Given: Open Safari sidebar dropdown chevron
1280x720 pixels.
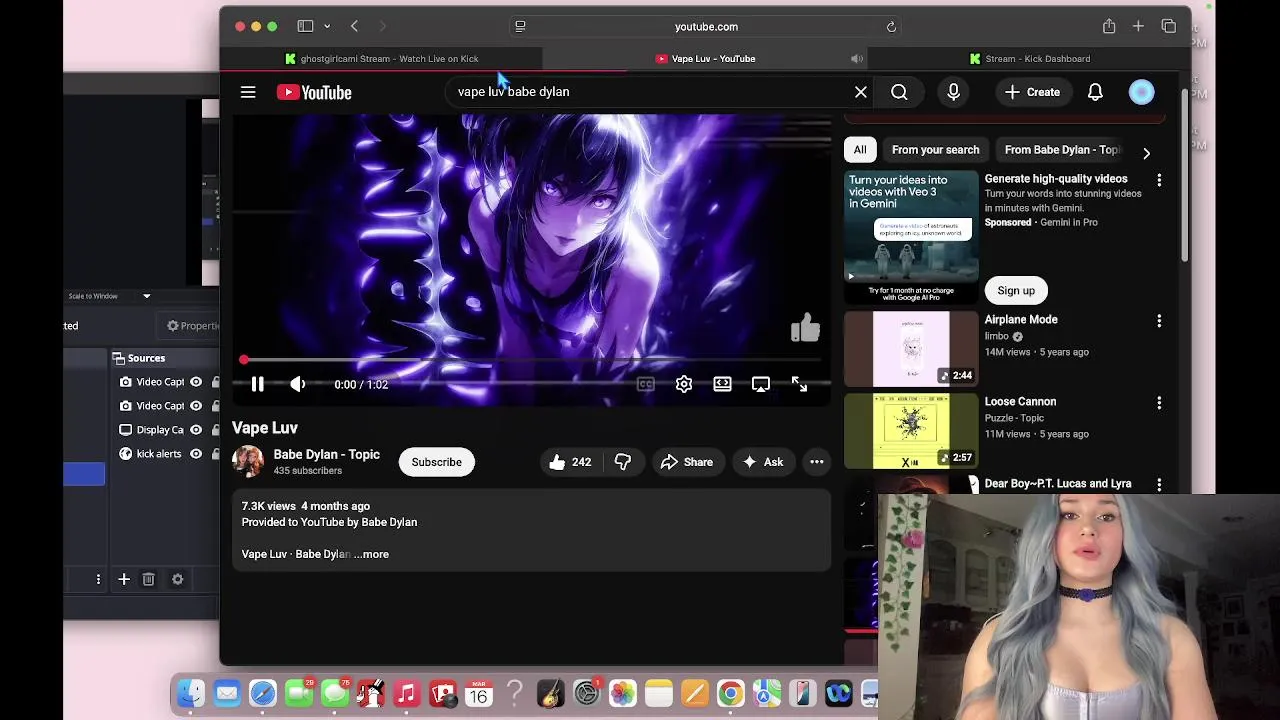Looking at the screenshot, I should [x=327, y=26].
